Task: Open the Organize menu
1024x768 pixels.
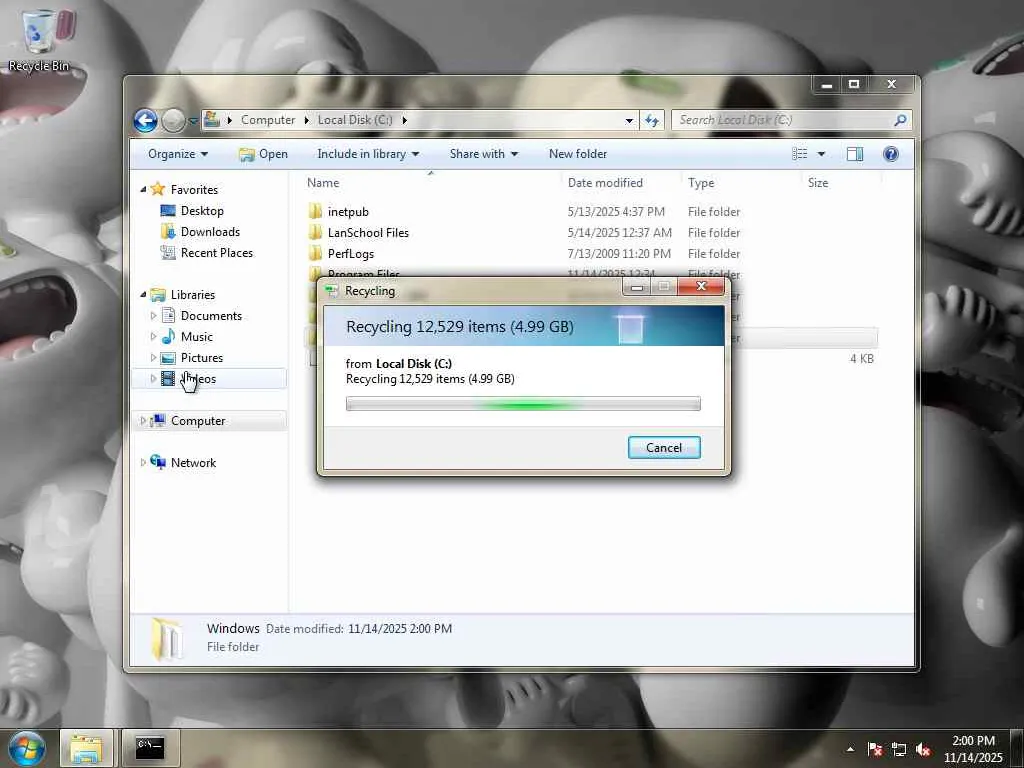Action: [178, 154]
